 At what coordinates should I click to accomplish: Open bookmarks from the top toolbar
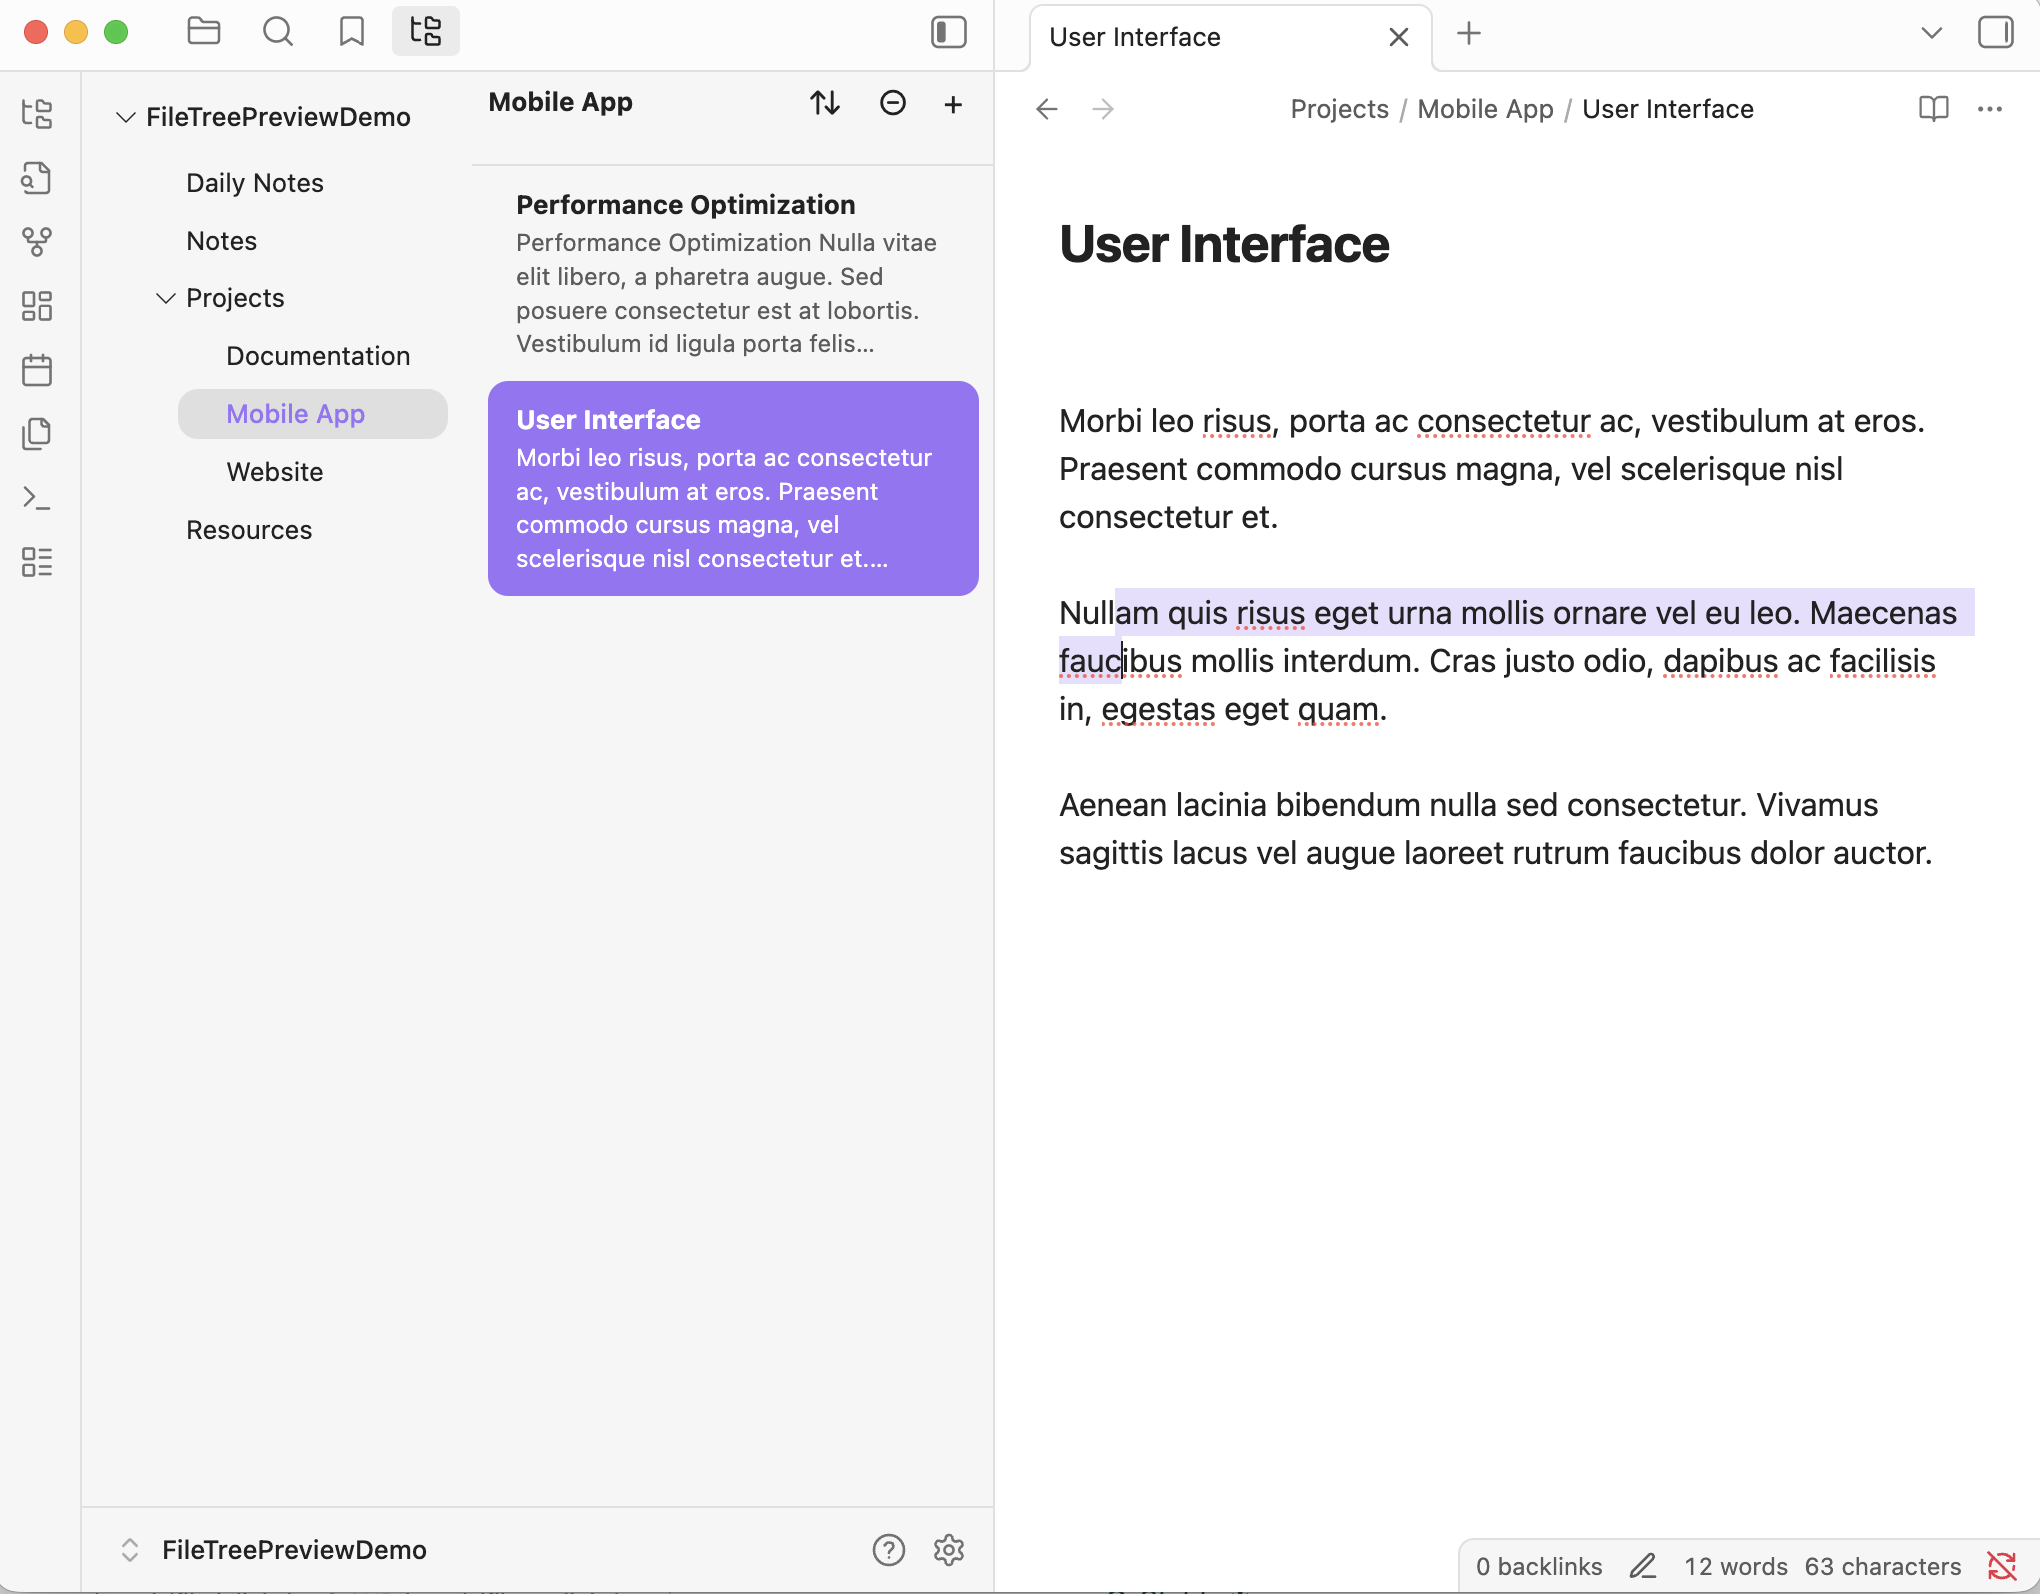tap(351, 32)
